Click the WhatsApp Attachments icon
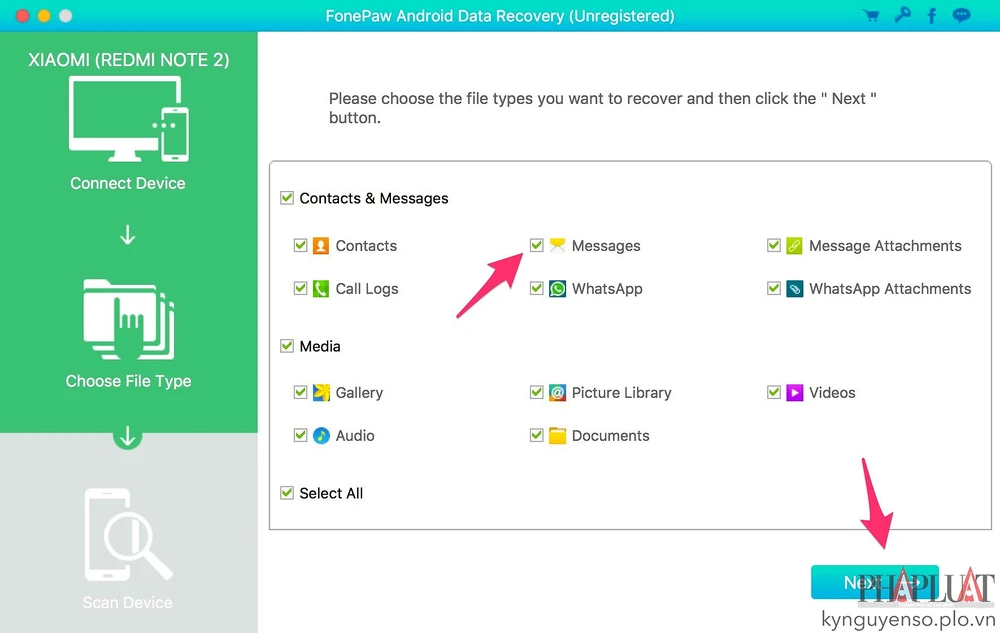1000x633 pixels. pyautogui.click(x=794, y=289)
